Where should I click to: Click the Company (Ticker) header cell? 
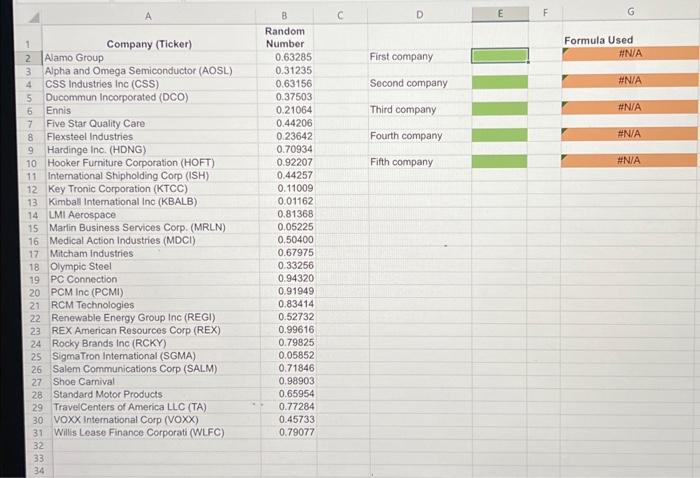click(x=149, y=38)
